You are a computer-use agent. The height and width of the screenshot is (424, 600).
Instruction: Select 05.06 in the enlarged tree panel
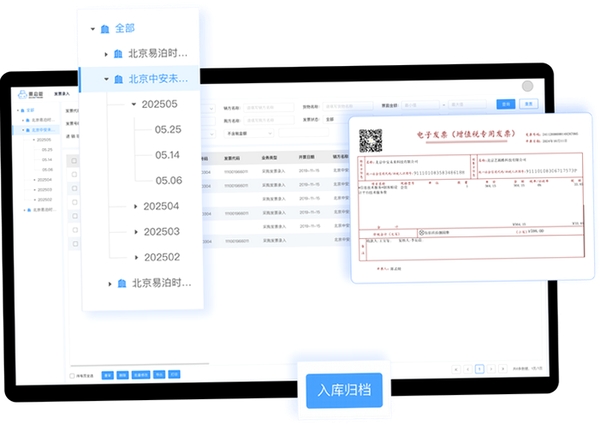[169, 181]
